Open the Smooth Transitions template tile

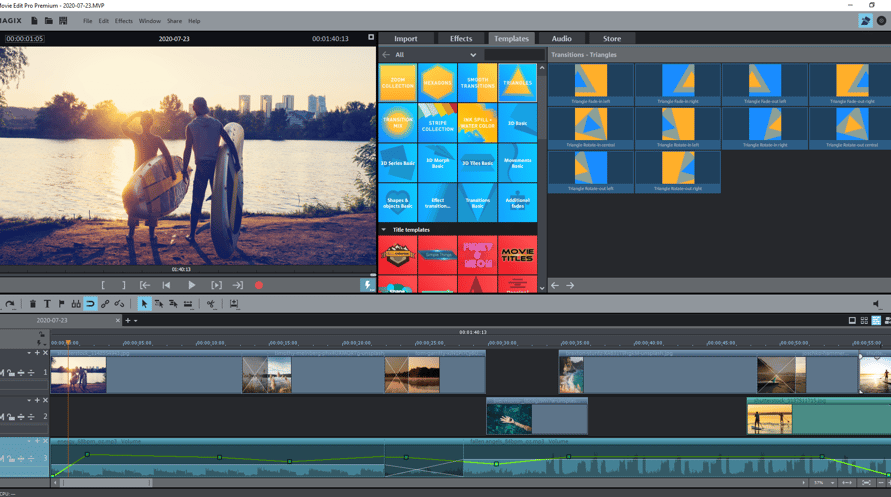tap(477, 83)
